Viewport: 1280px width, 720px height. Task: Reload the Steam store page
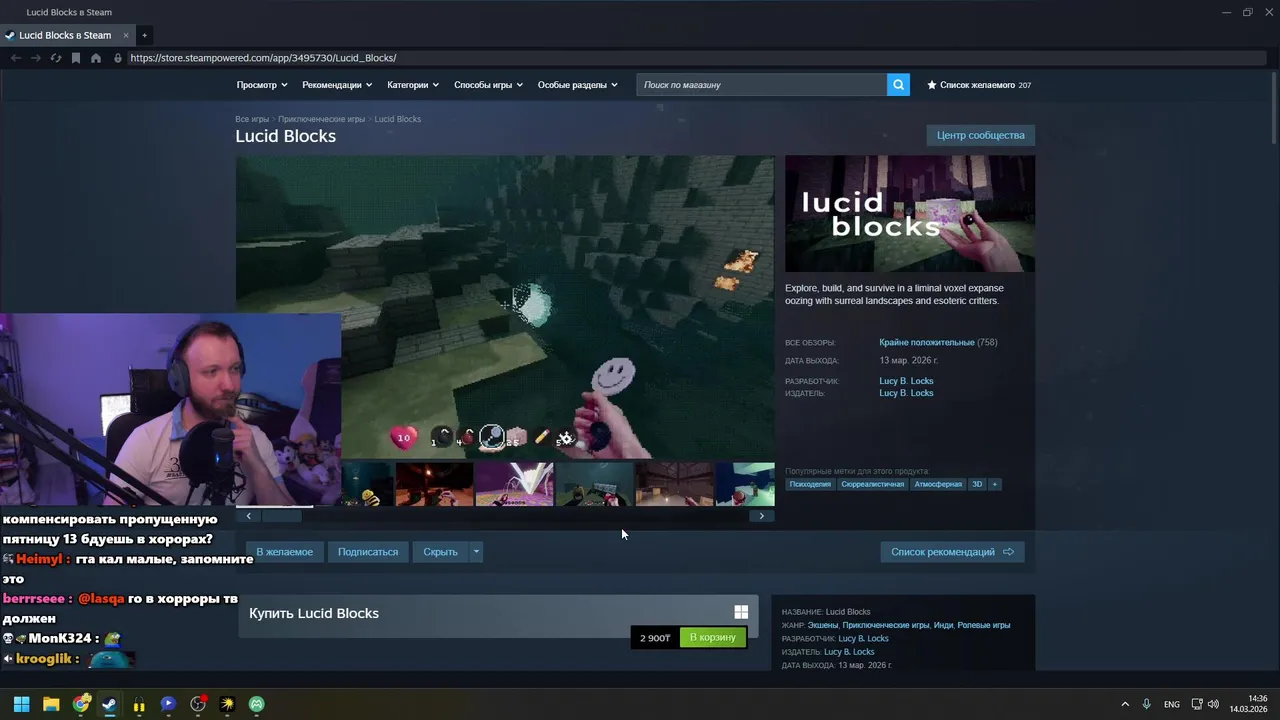[56, 58]
